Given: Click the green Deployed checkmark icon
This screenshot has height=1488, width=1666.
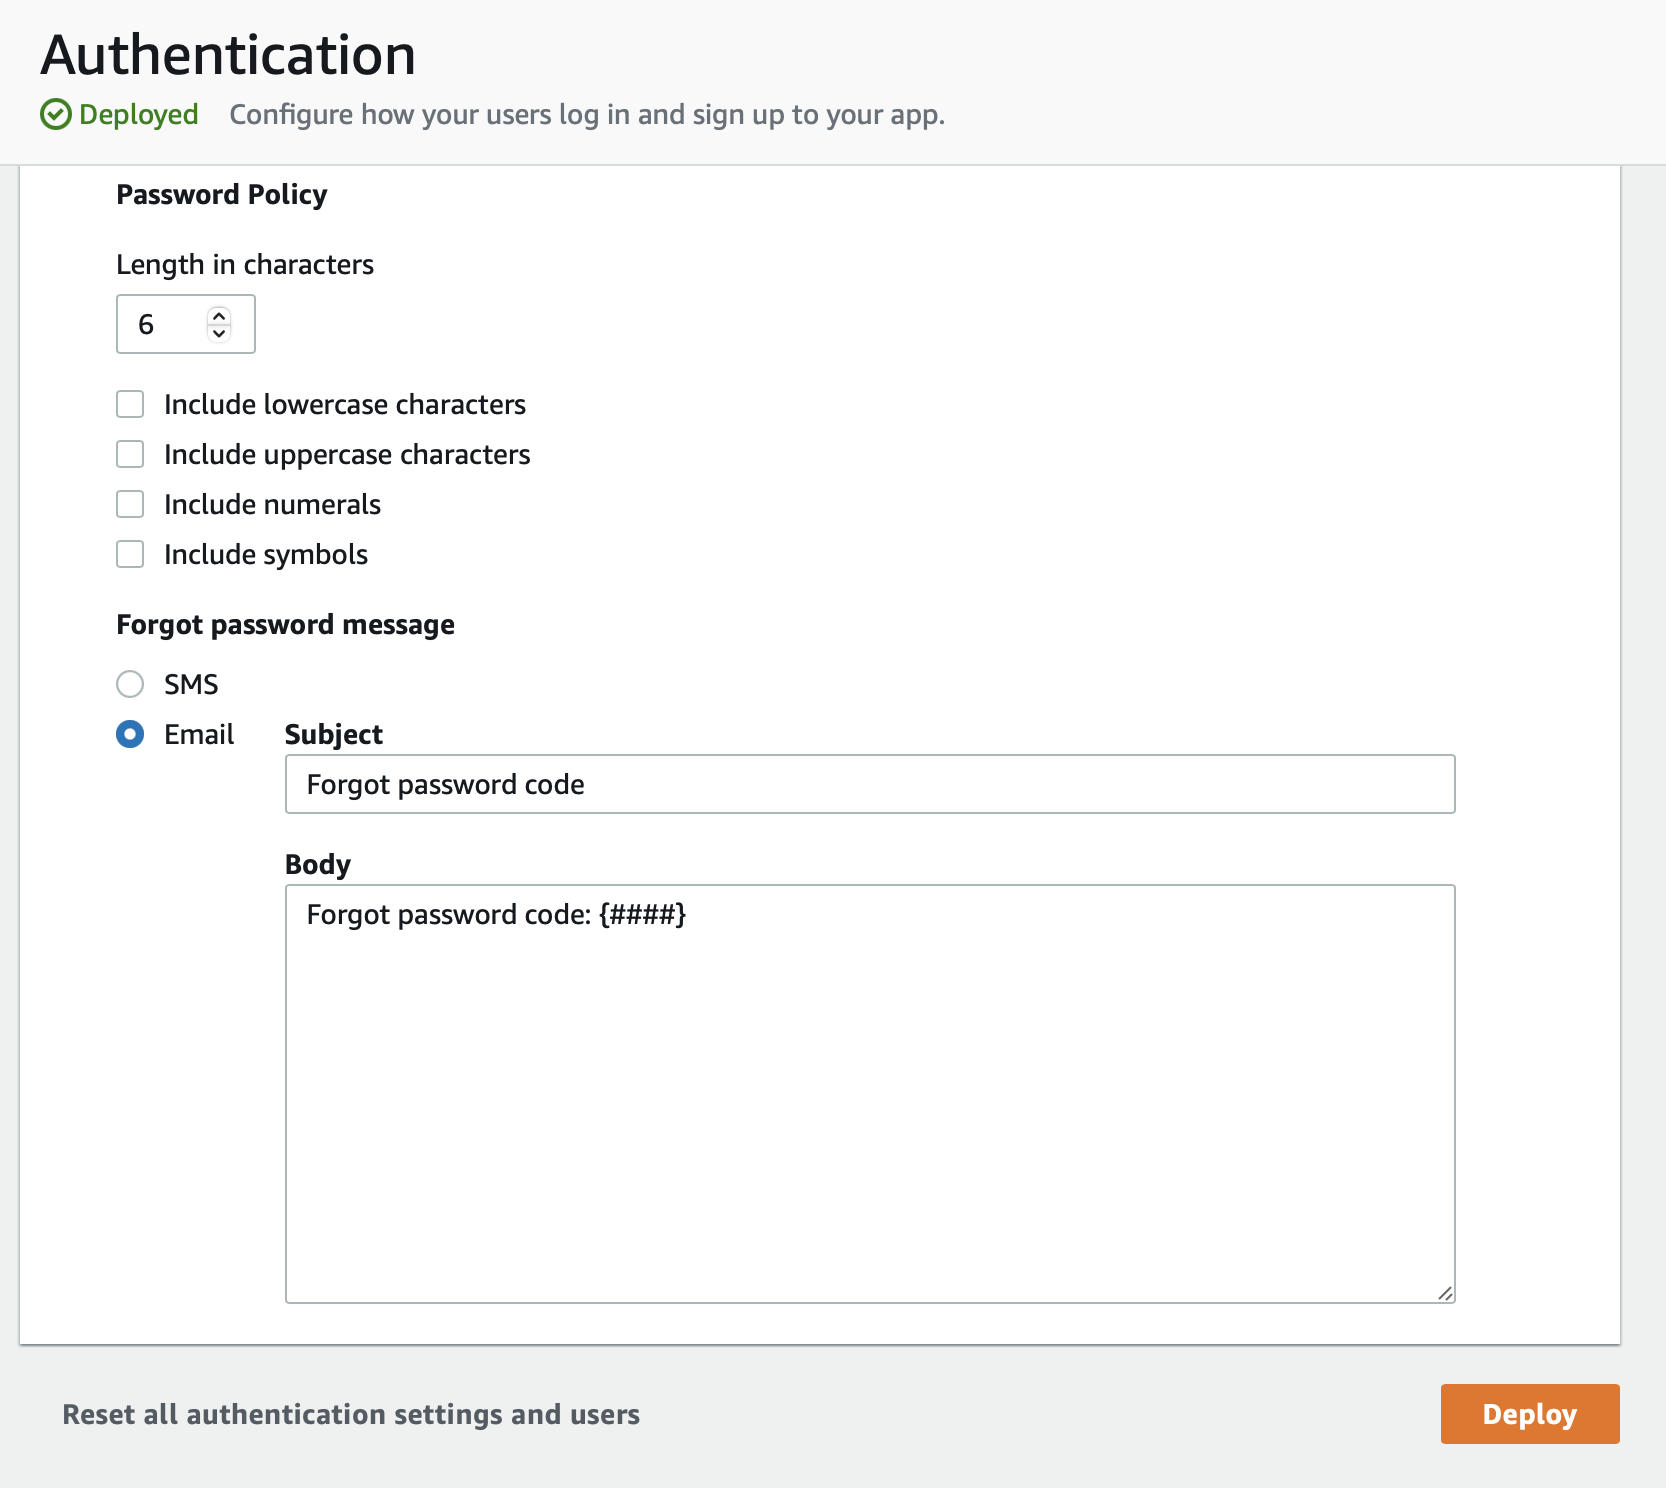Looking at the screenshot, I should (56, 115).
